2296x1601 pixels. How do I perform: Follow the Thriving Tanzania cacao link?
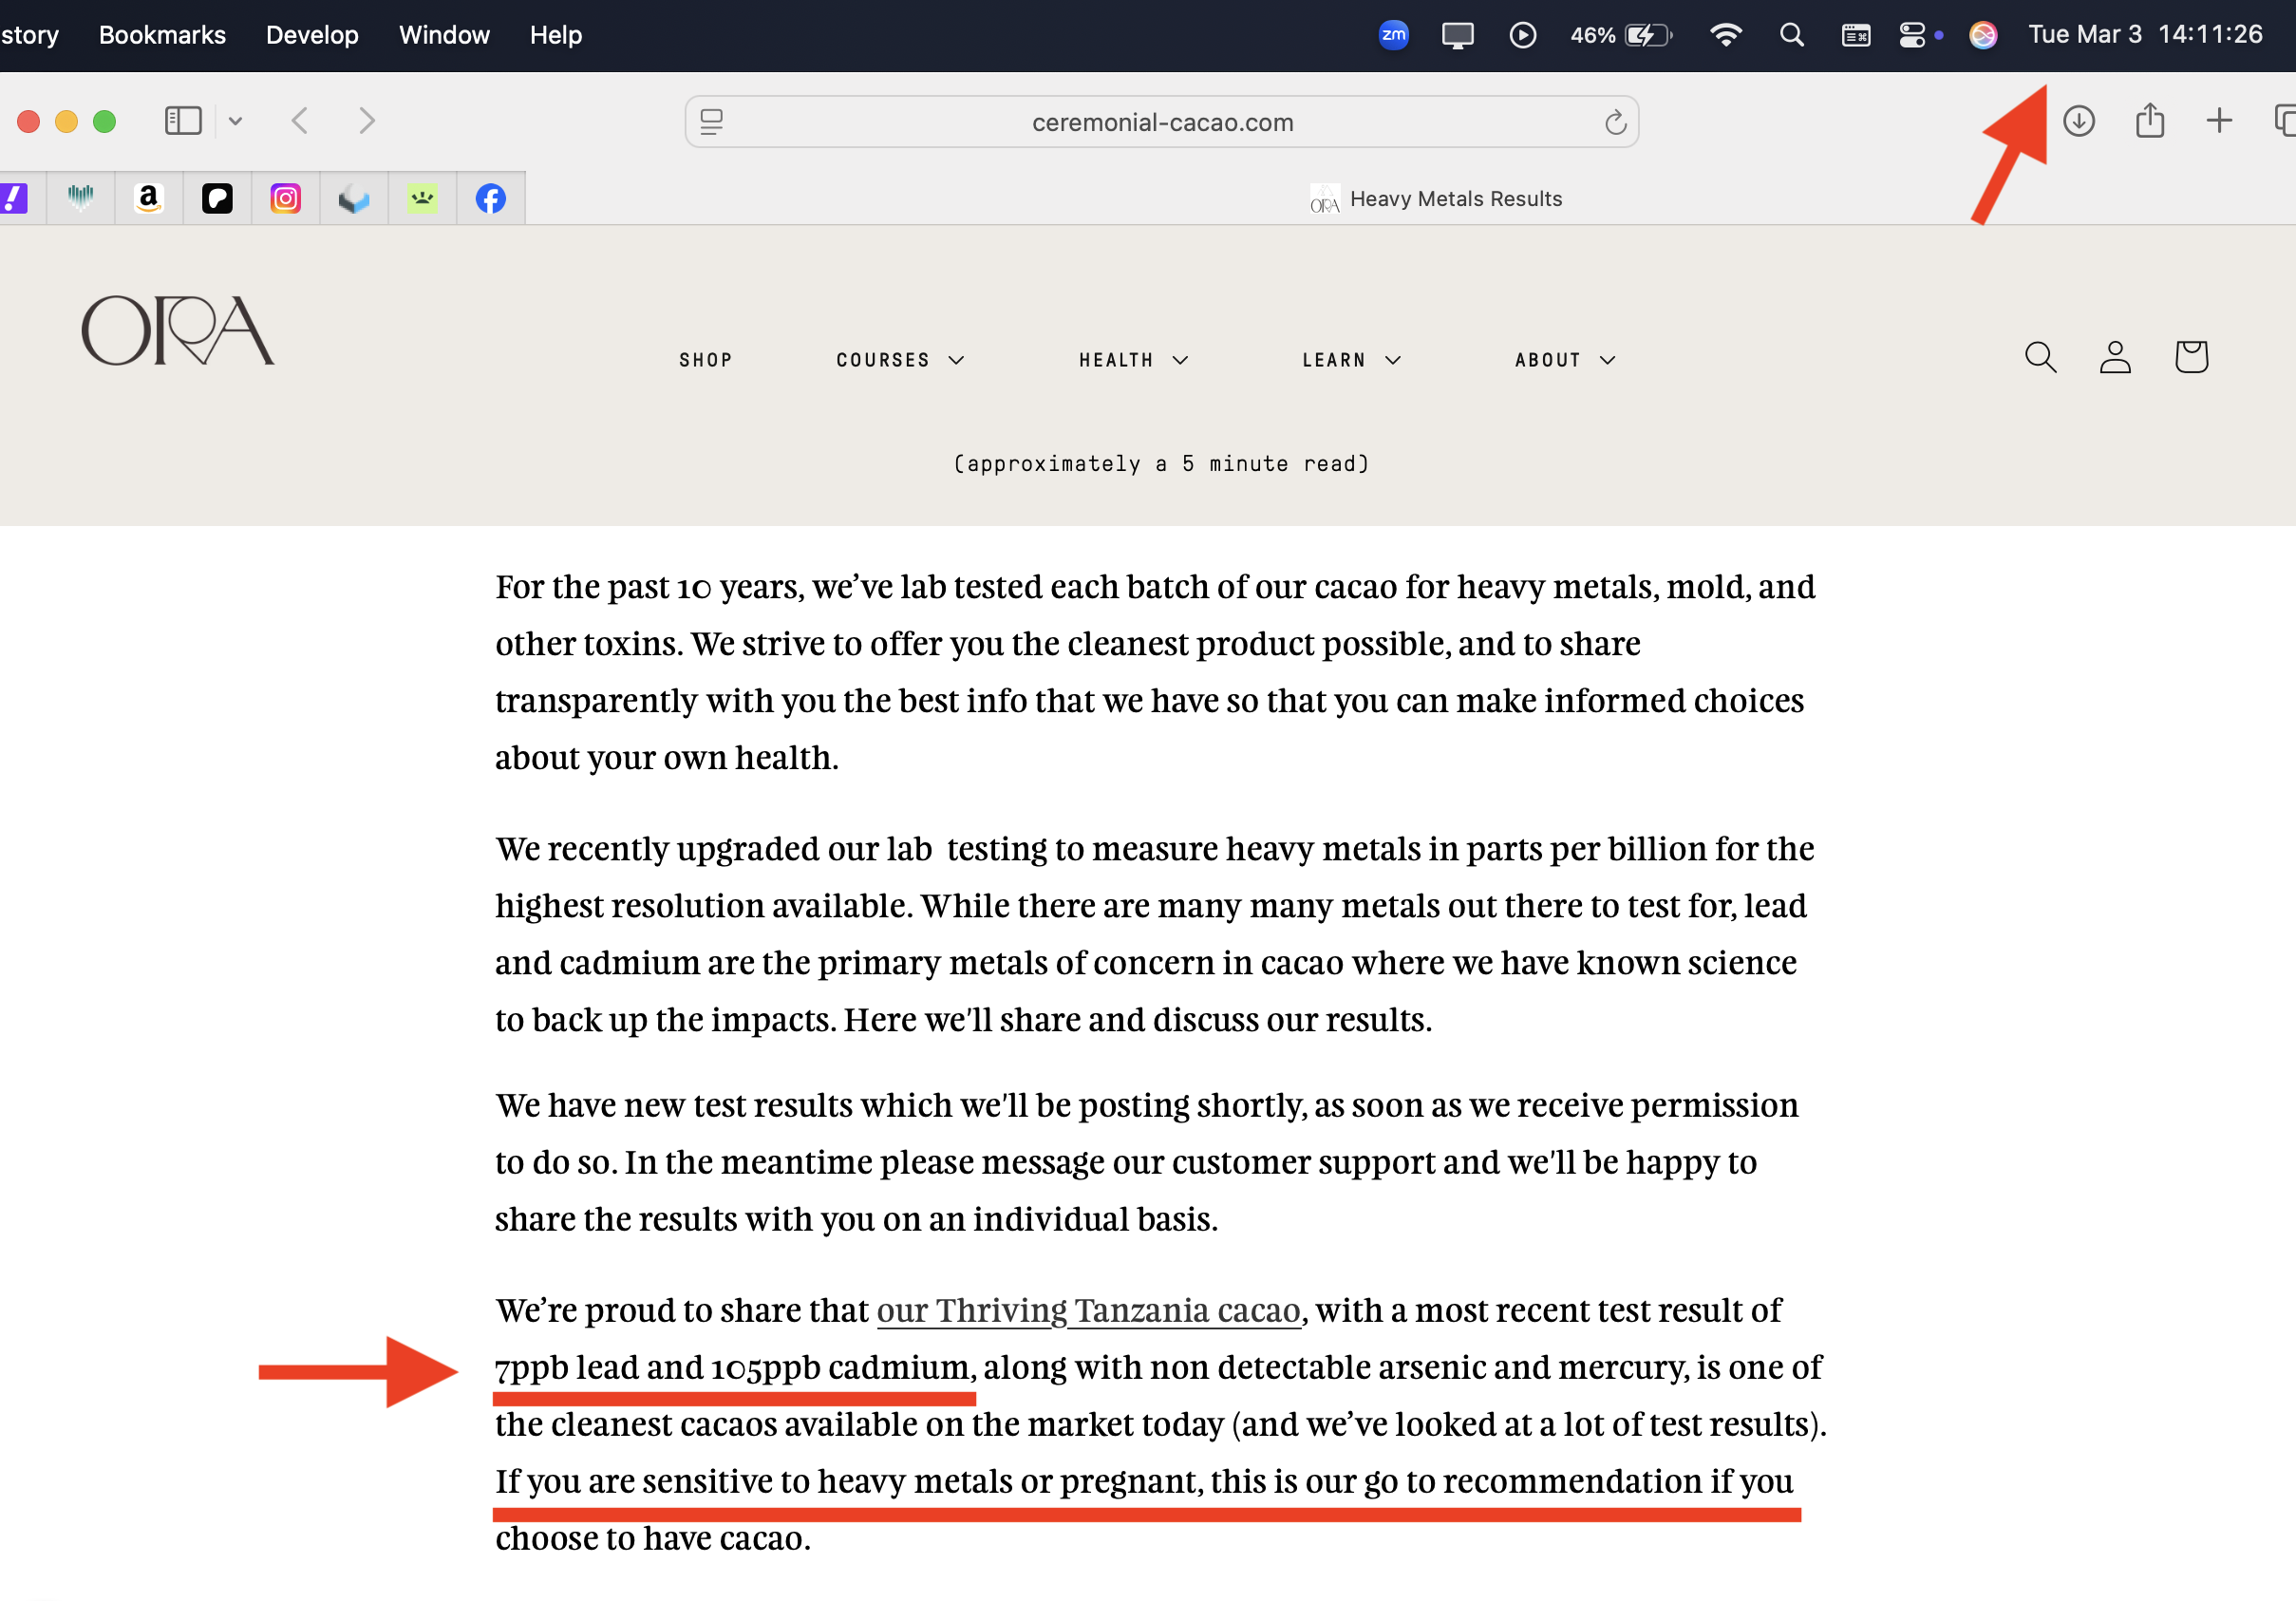[x=1088, y=1310]
